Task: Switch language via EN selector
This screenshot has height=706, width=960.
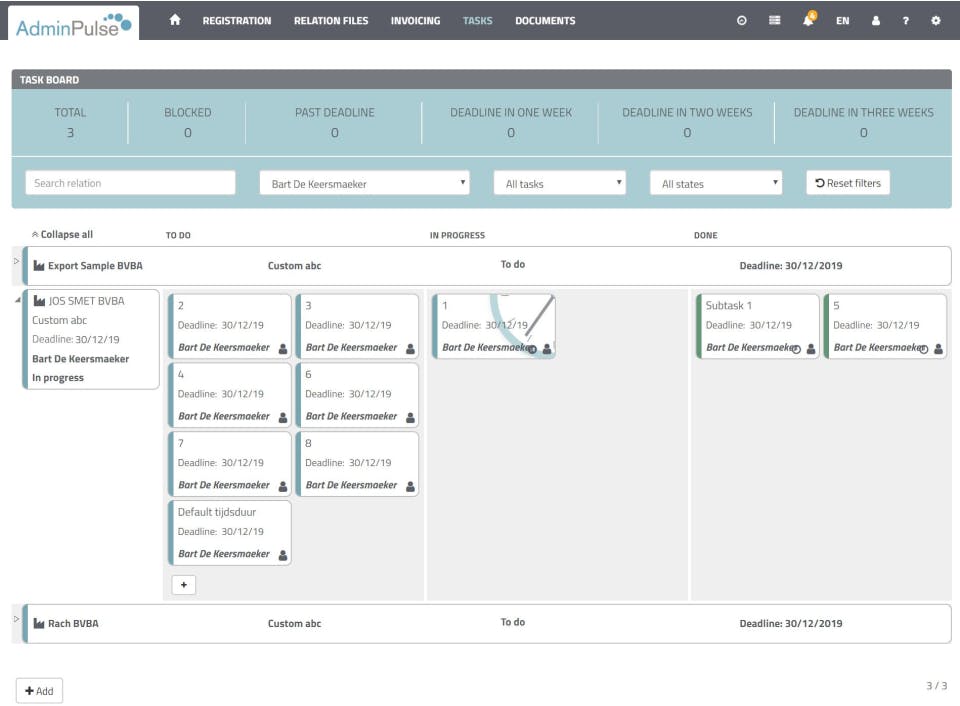Action: [842, 20]
